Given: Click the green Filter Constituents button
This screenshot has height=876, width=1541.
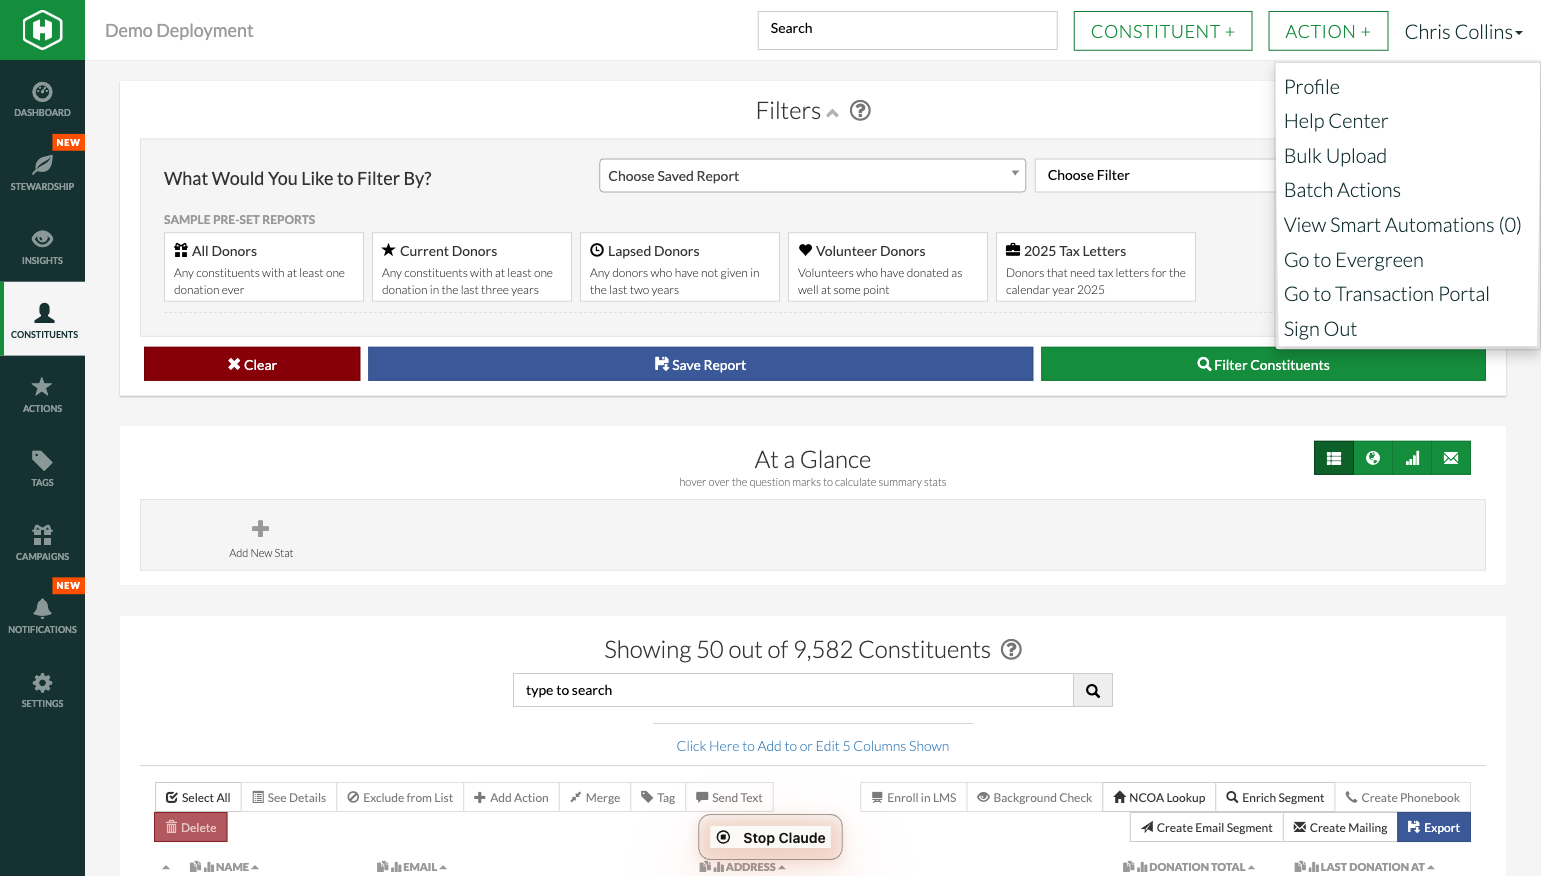Looking at the screenshot, I should click(x=1262, y=365).
